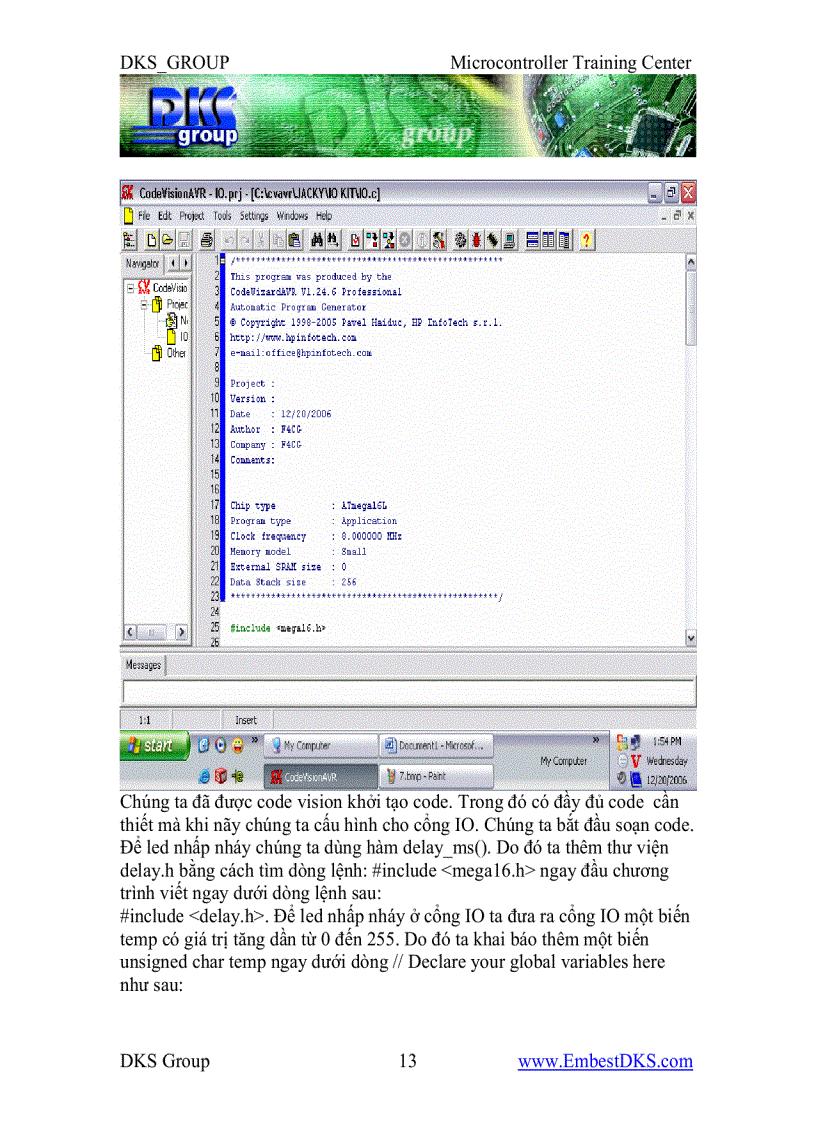Select the IO file in the Navigator tree
Image resolution: width=816 pixels, height=1123 pixels.
(x=175, y=335)
